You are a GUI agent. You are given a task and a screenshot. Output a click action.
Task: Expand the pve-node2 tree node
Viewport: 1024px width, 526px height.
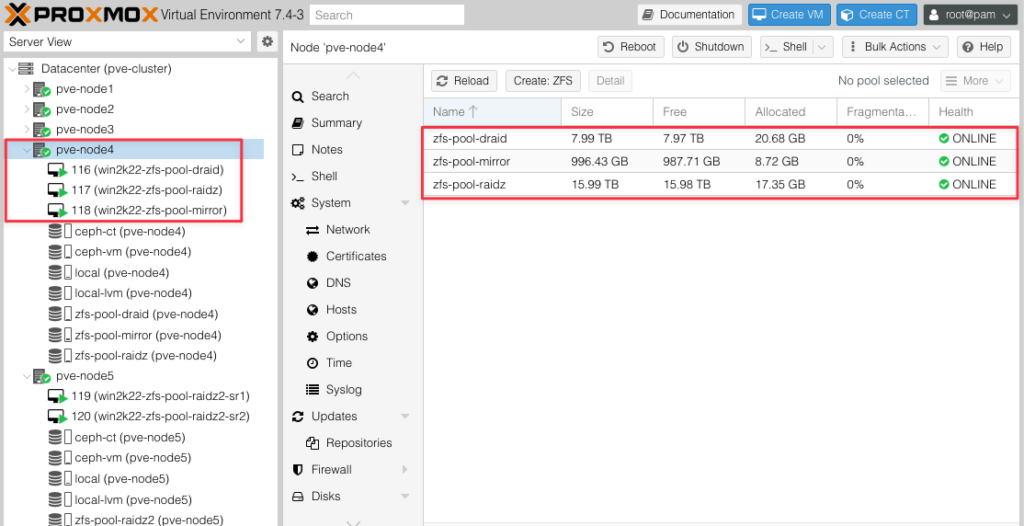click(27, 109)
